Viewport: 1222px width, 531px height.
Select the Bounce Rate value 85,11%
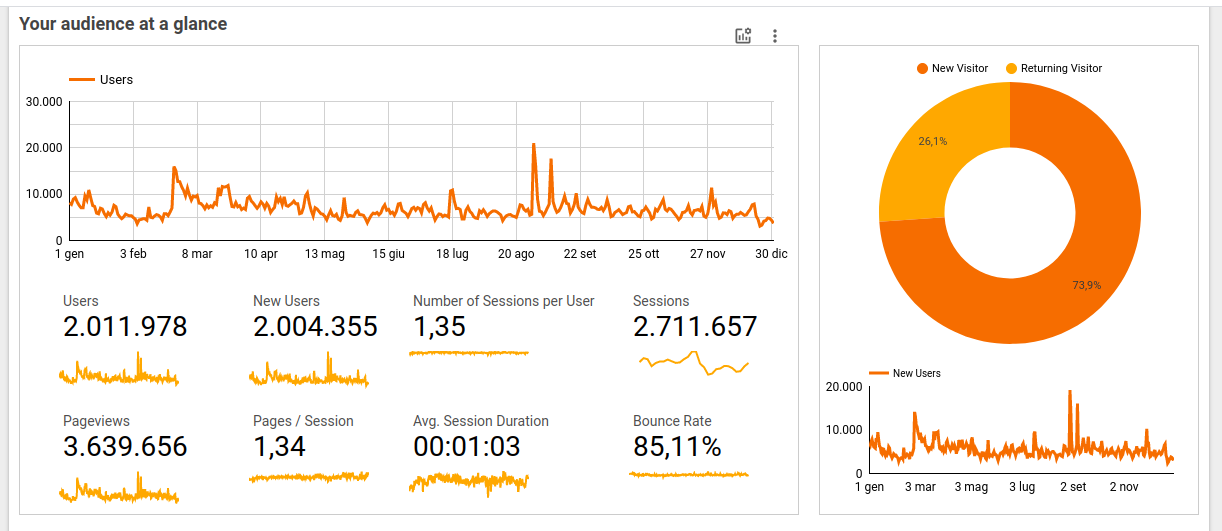coord(677,447)
